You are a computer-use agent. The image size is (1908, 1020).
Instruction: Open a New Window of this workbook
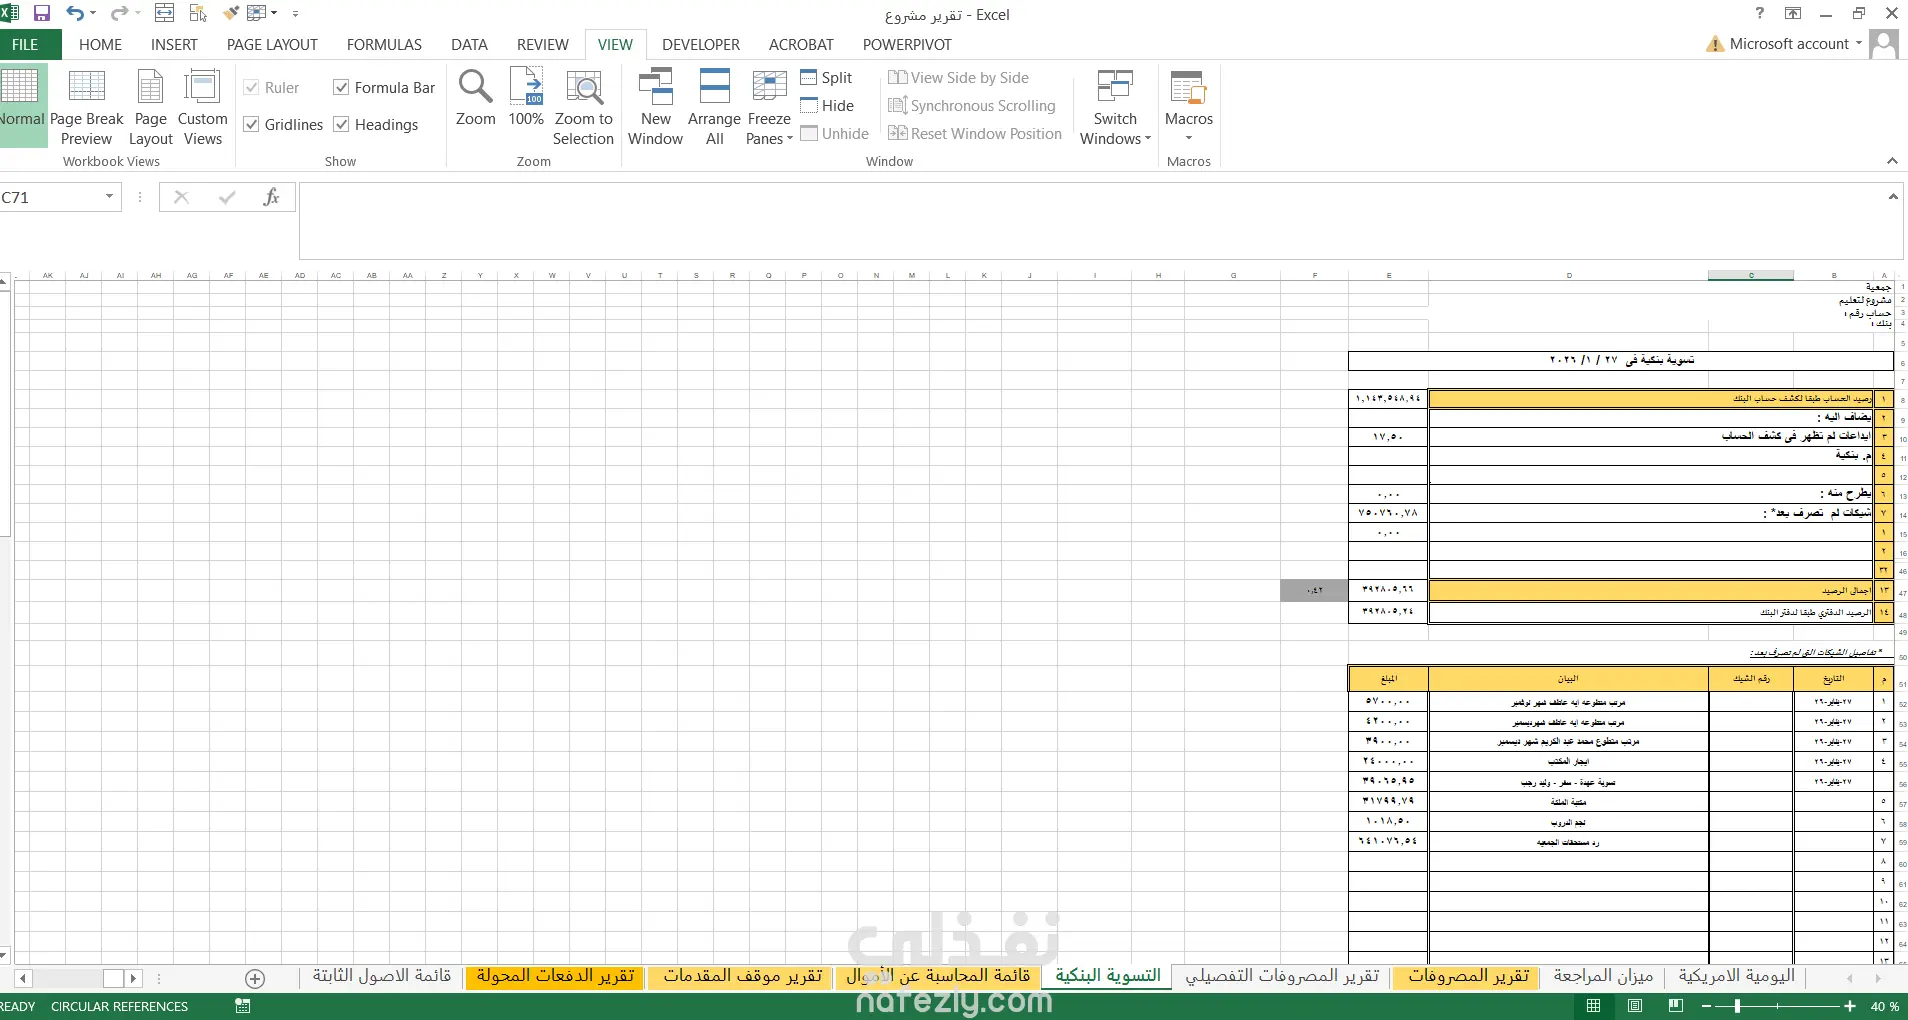pos(656,106)
